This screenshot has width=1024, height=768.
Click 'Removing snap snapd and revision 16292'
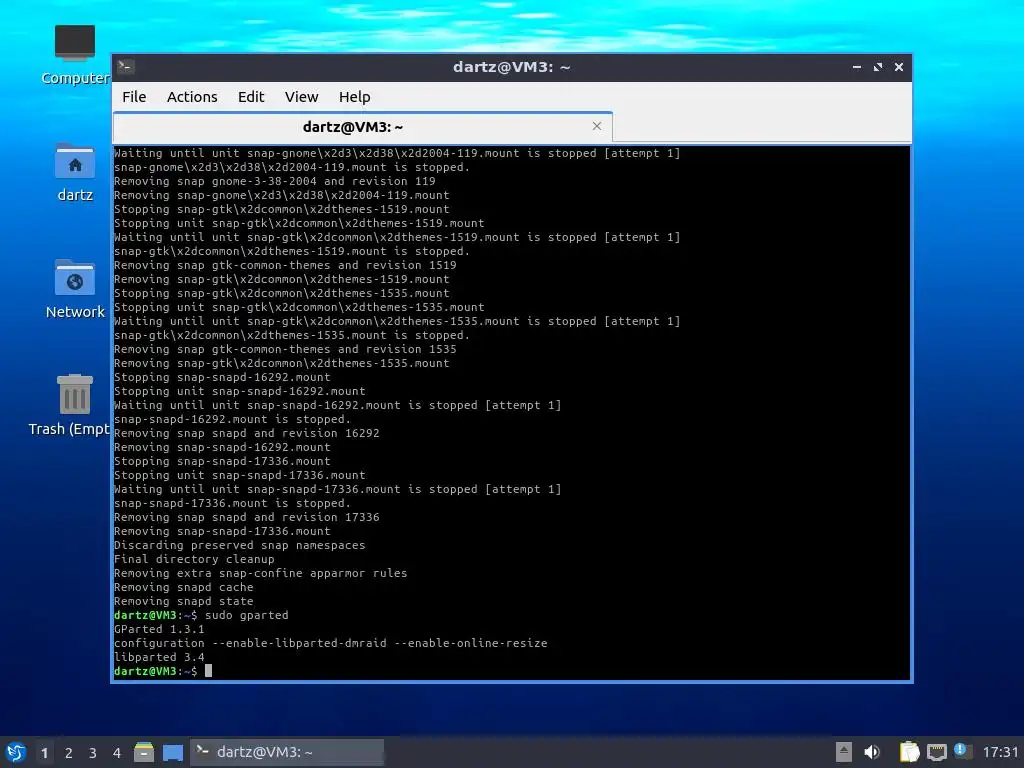coord(246,433)
